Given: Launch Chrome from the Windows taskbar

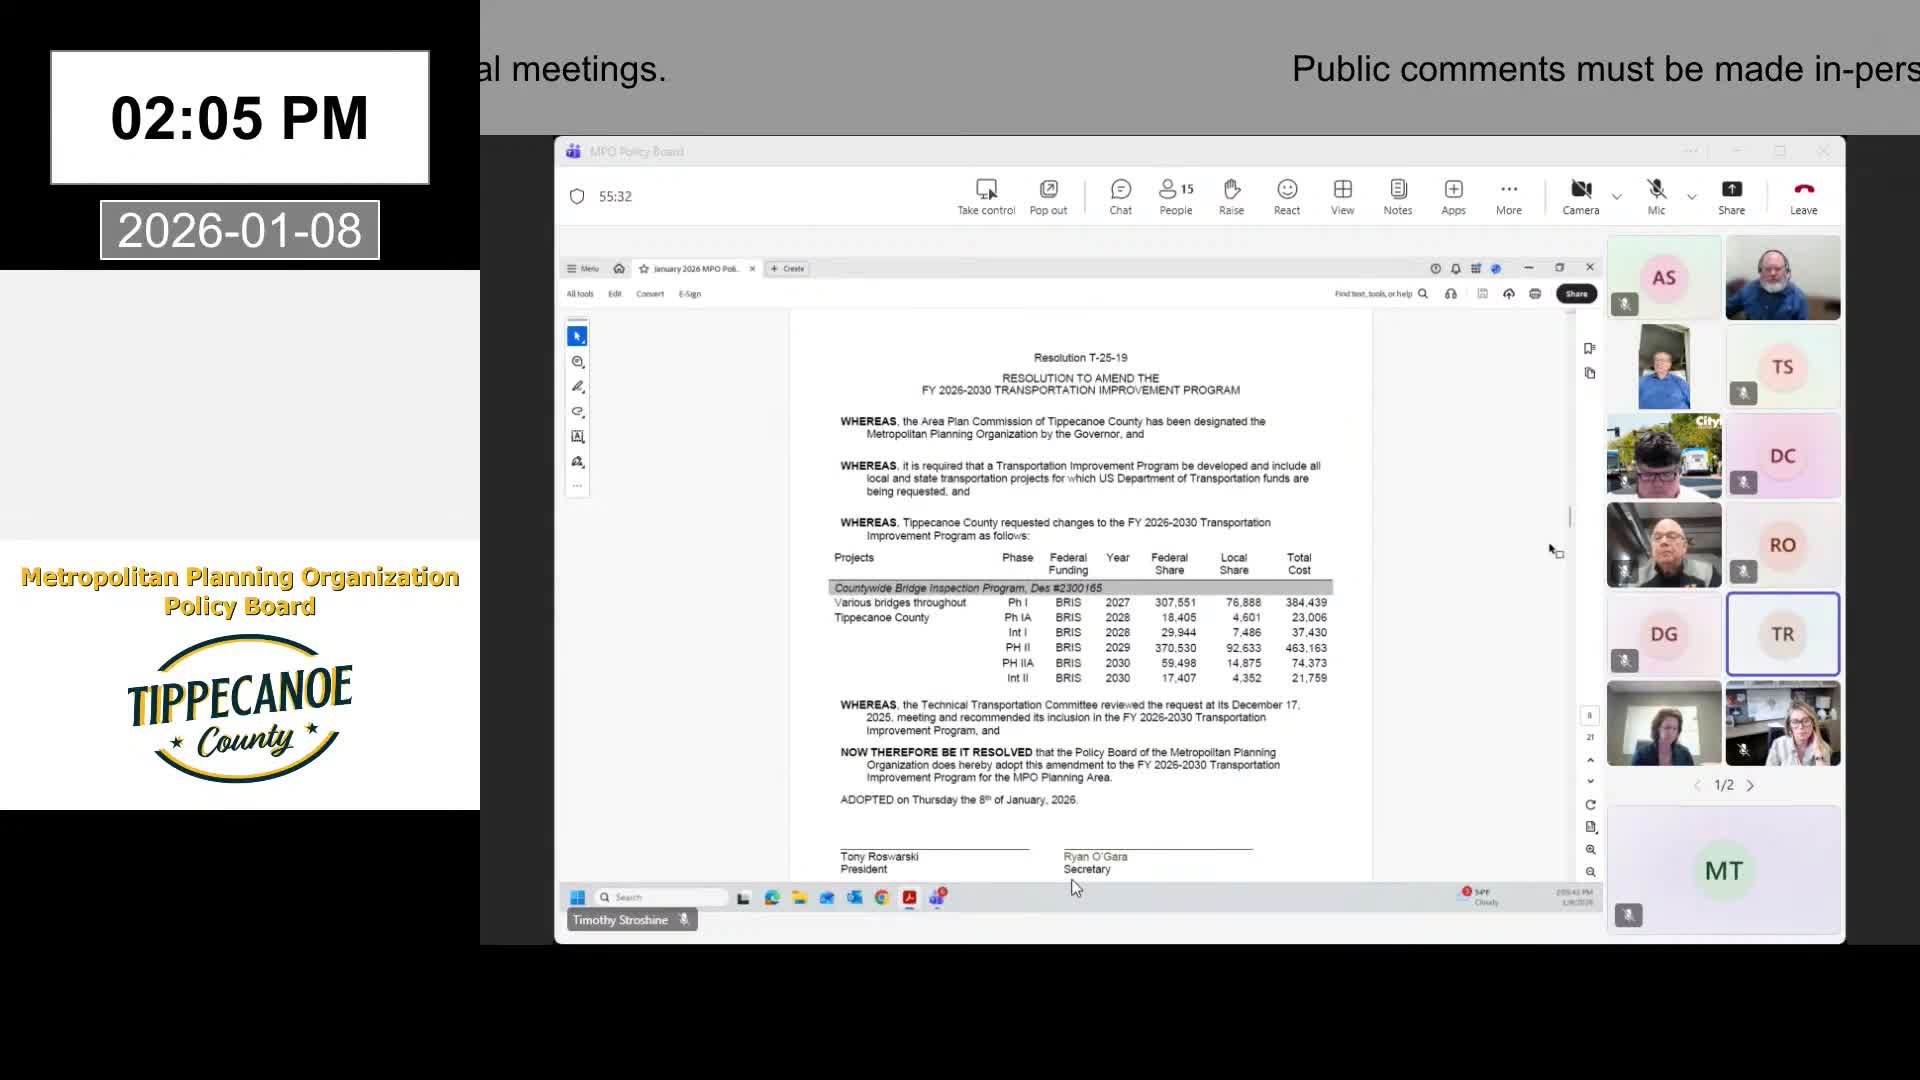Looking at the screenshot, I should point(881,897).
